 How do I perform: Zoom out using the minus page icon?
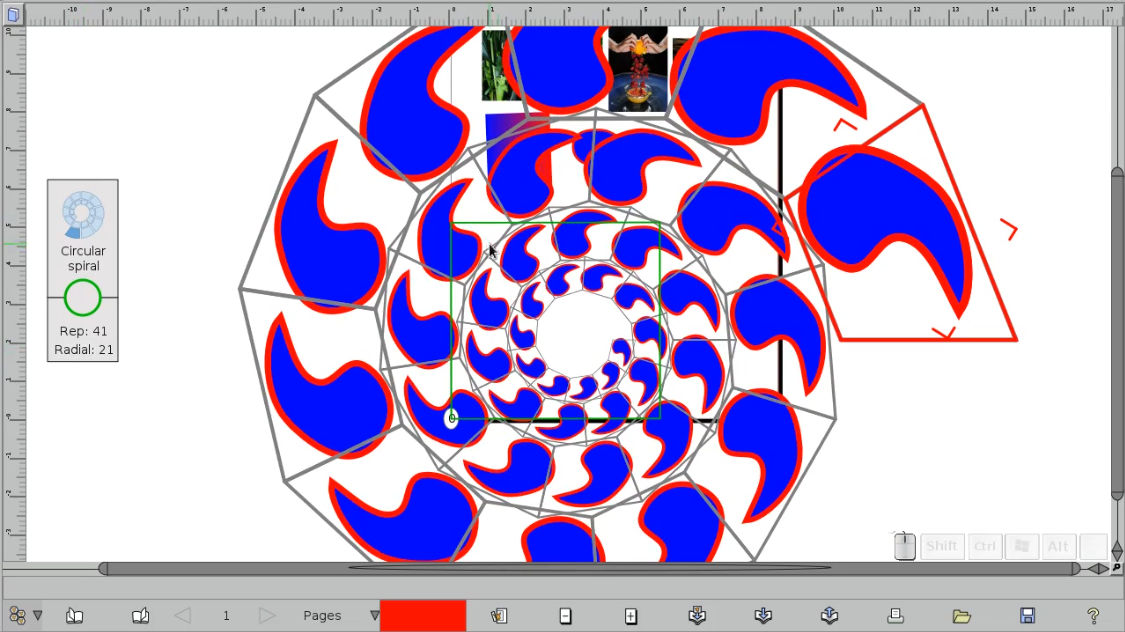tap(565, 615)
